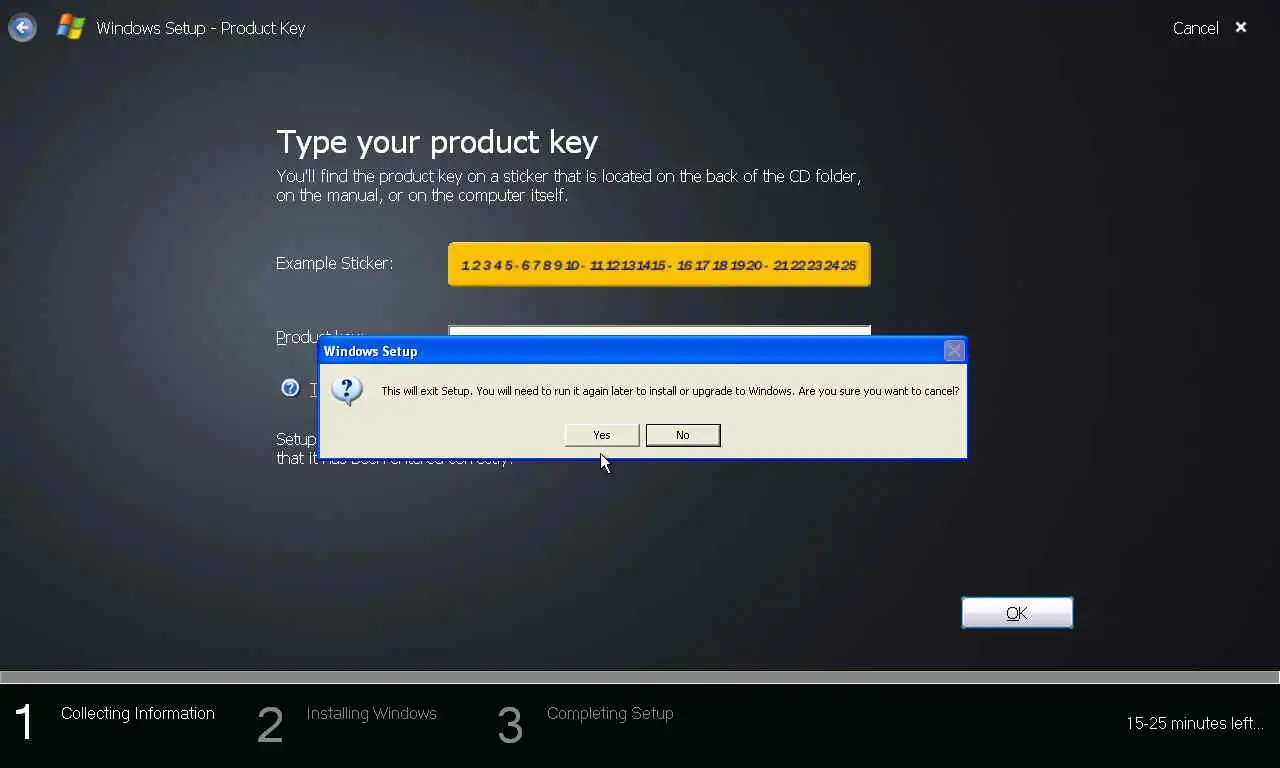This screenshot has height=768, width=1280.
Task: Click the Product key input field
Action: 659,331
